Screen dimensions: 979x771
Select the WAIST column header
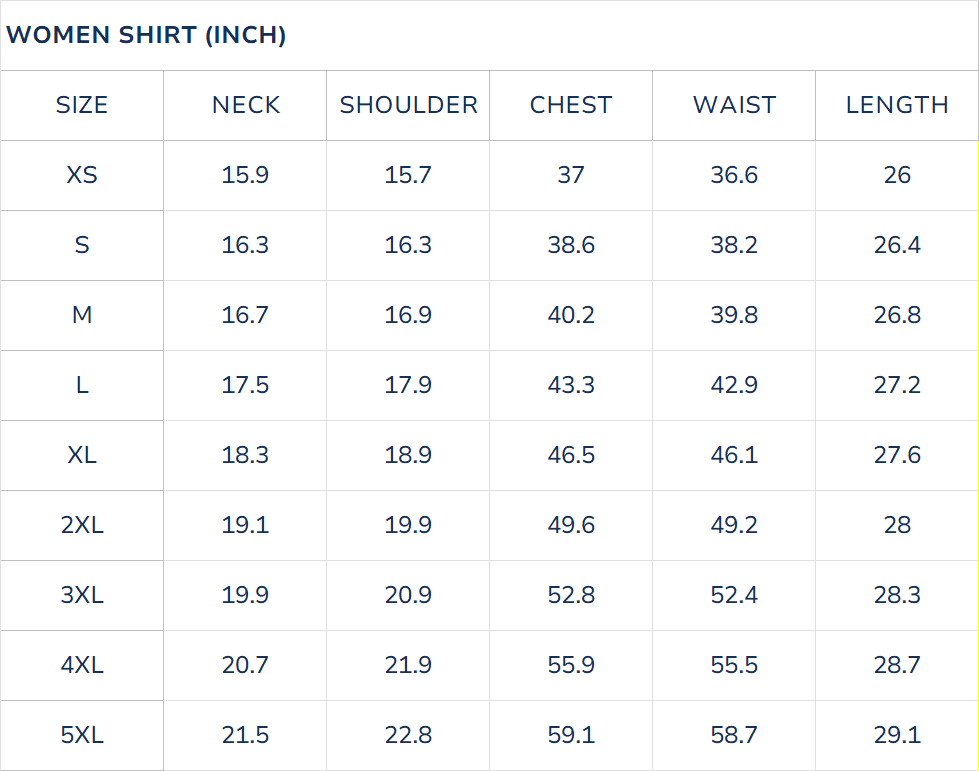click(x=734, y=105)
